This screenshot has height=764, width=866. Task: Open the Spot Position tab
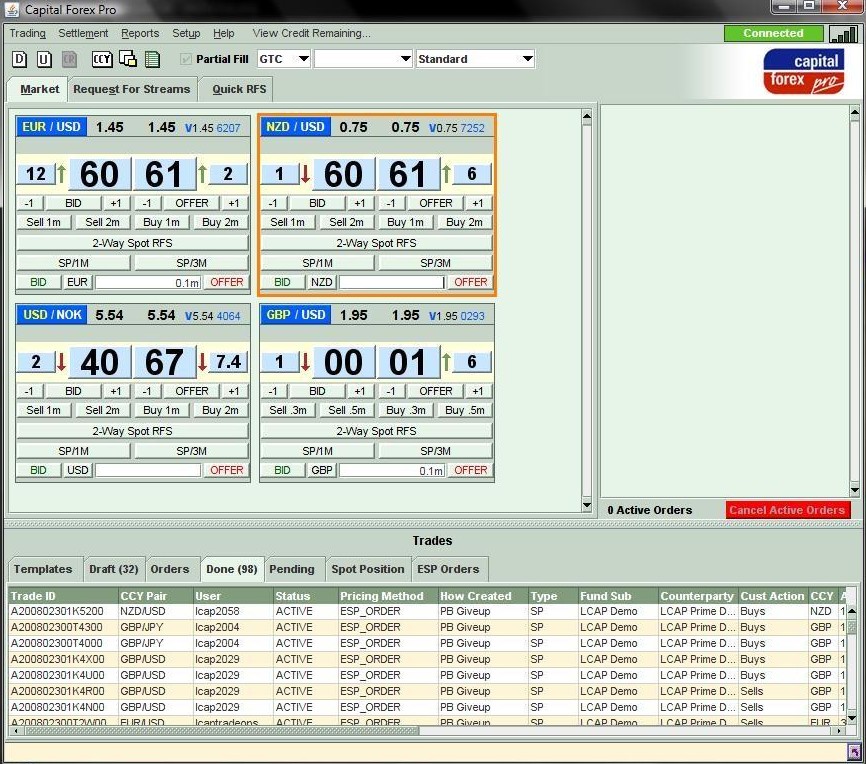click(368, 570)
